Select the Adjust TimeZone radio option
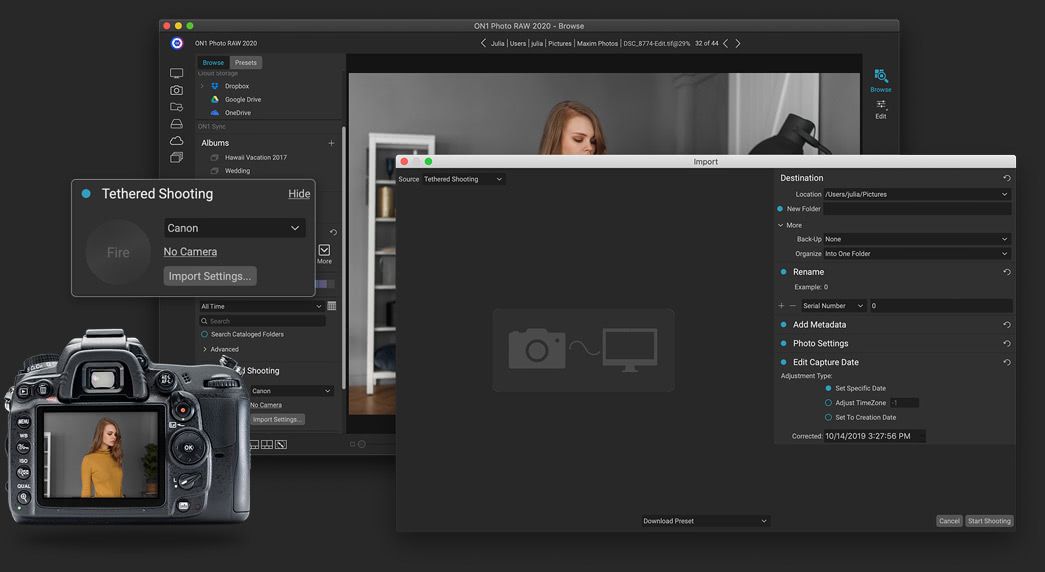Viewport: 1045px width, 572px height. 828,403
